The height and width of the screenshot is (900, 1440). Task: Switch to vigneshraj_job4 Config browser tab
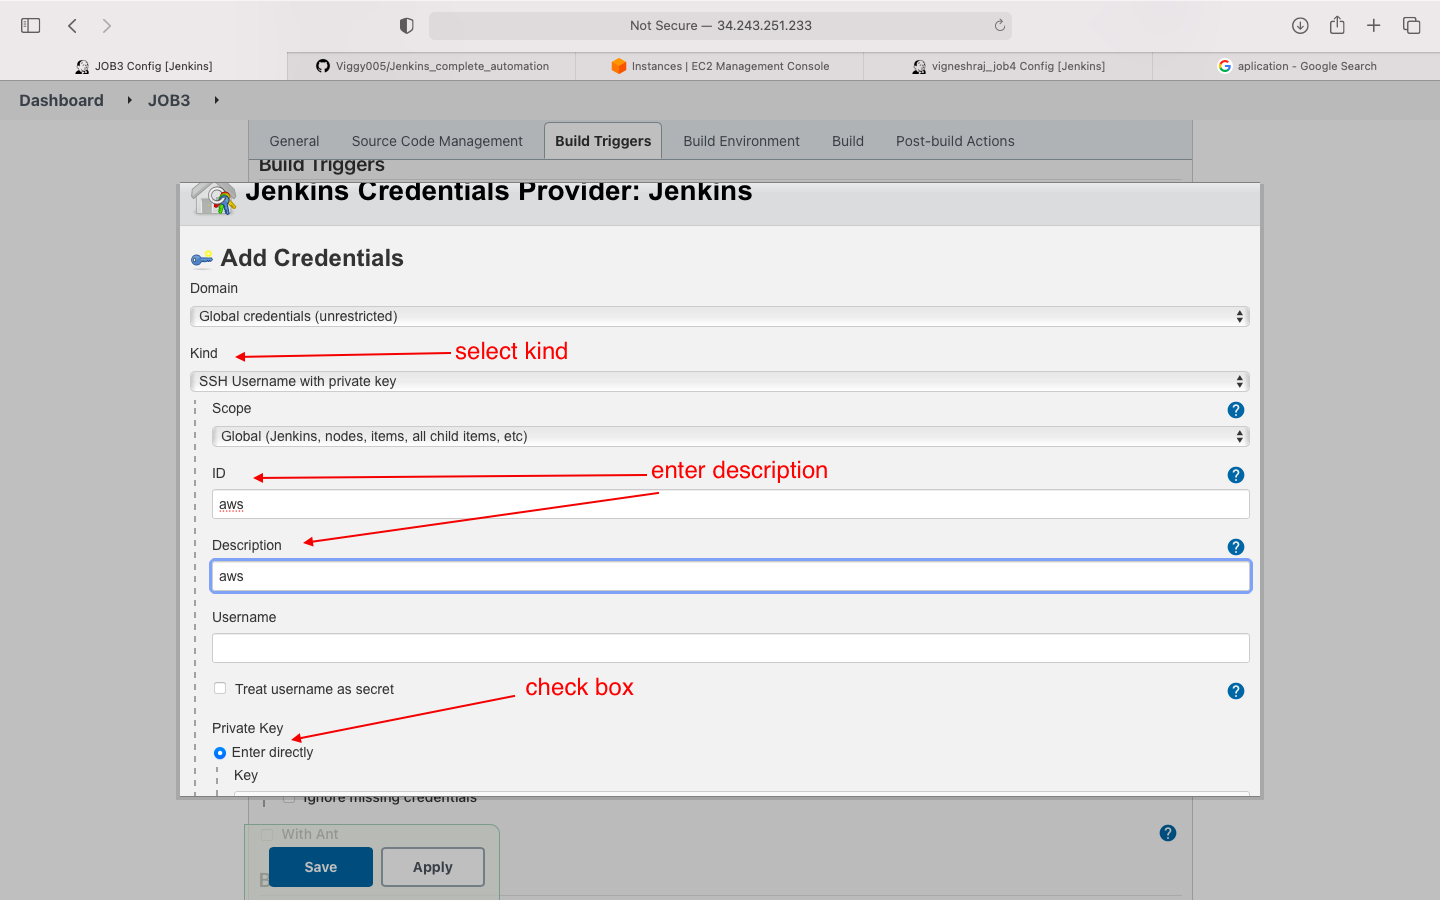[x=1008, y=66]
